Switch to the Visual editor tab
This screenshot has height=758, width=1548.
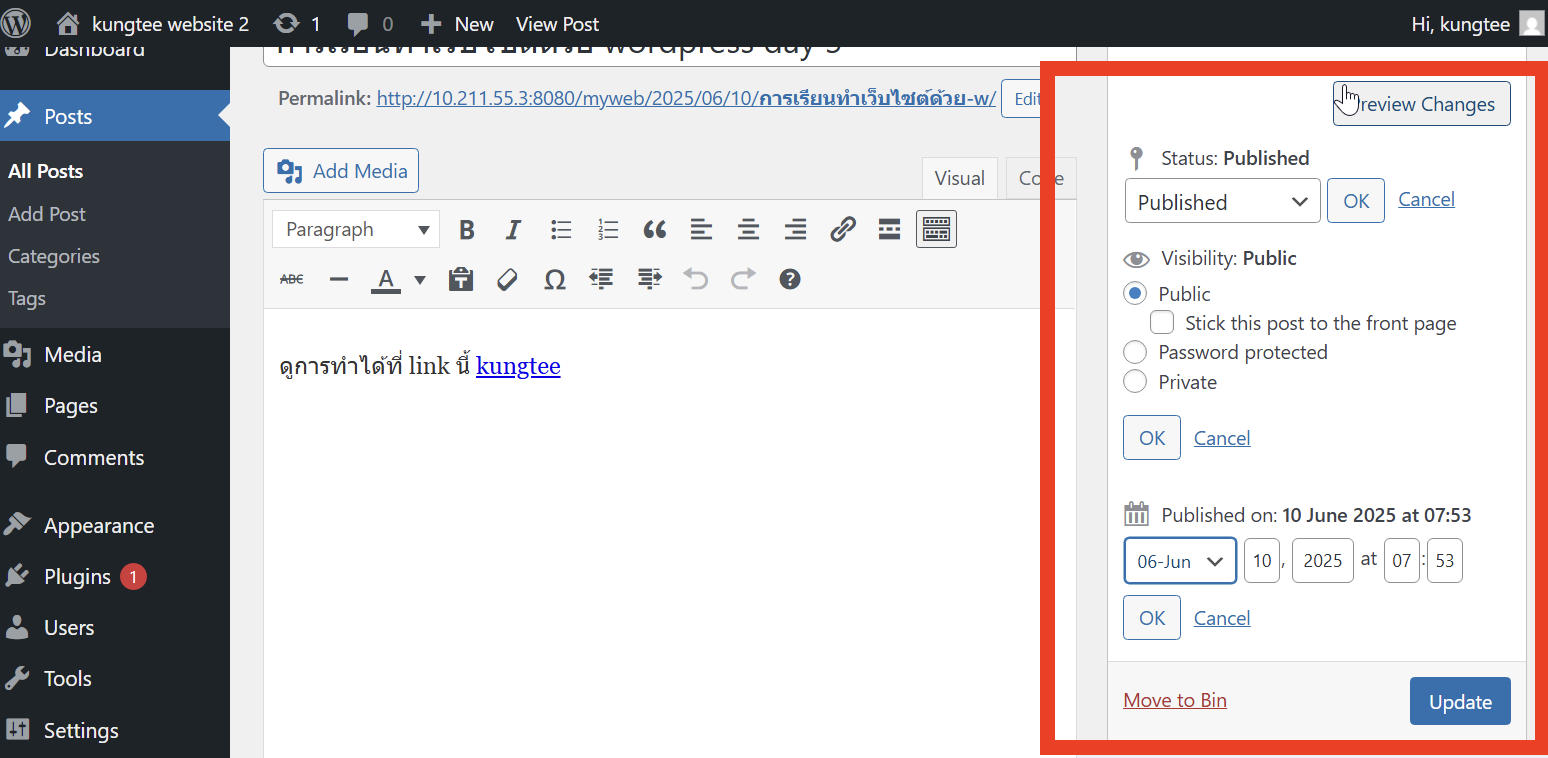tap(959, 178)
